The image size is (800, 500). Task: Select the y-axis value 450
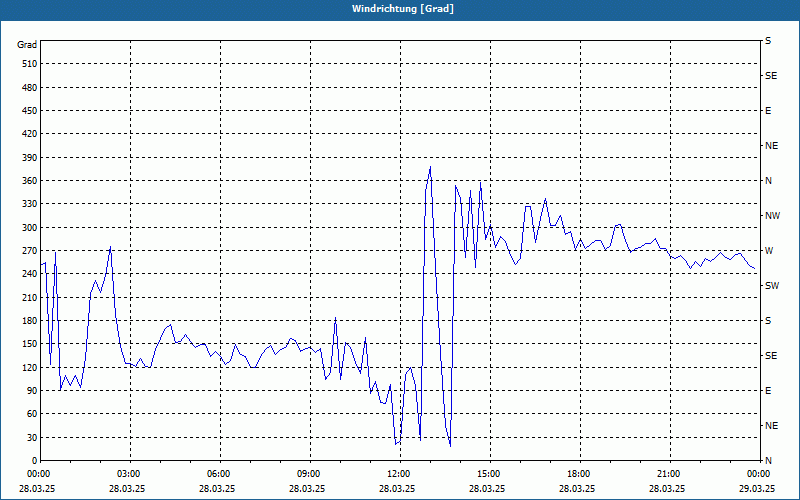click(30, 111)
